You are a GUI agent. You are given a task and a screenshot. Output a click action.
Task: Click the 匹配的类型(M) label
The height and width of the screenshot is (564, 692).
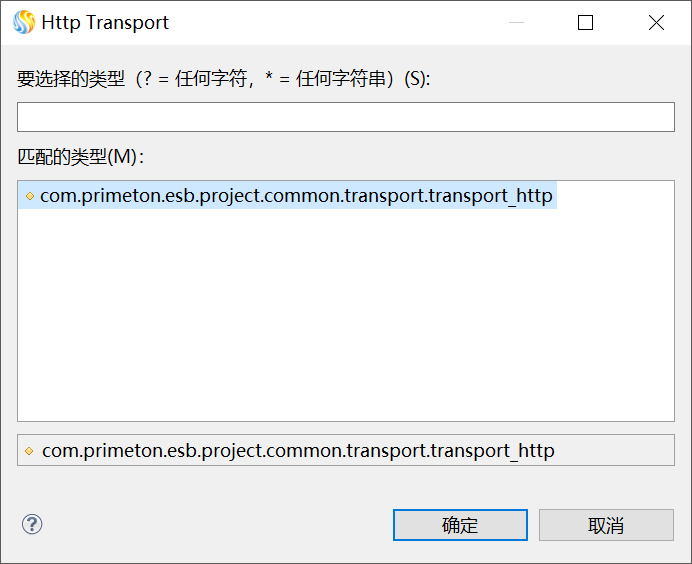81,157
